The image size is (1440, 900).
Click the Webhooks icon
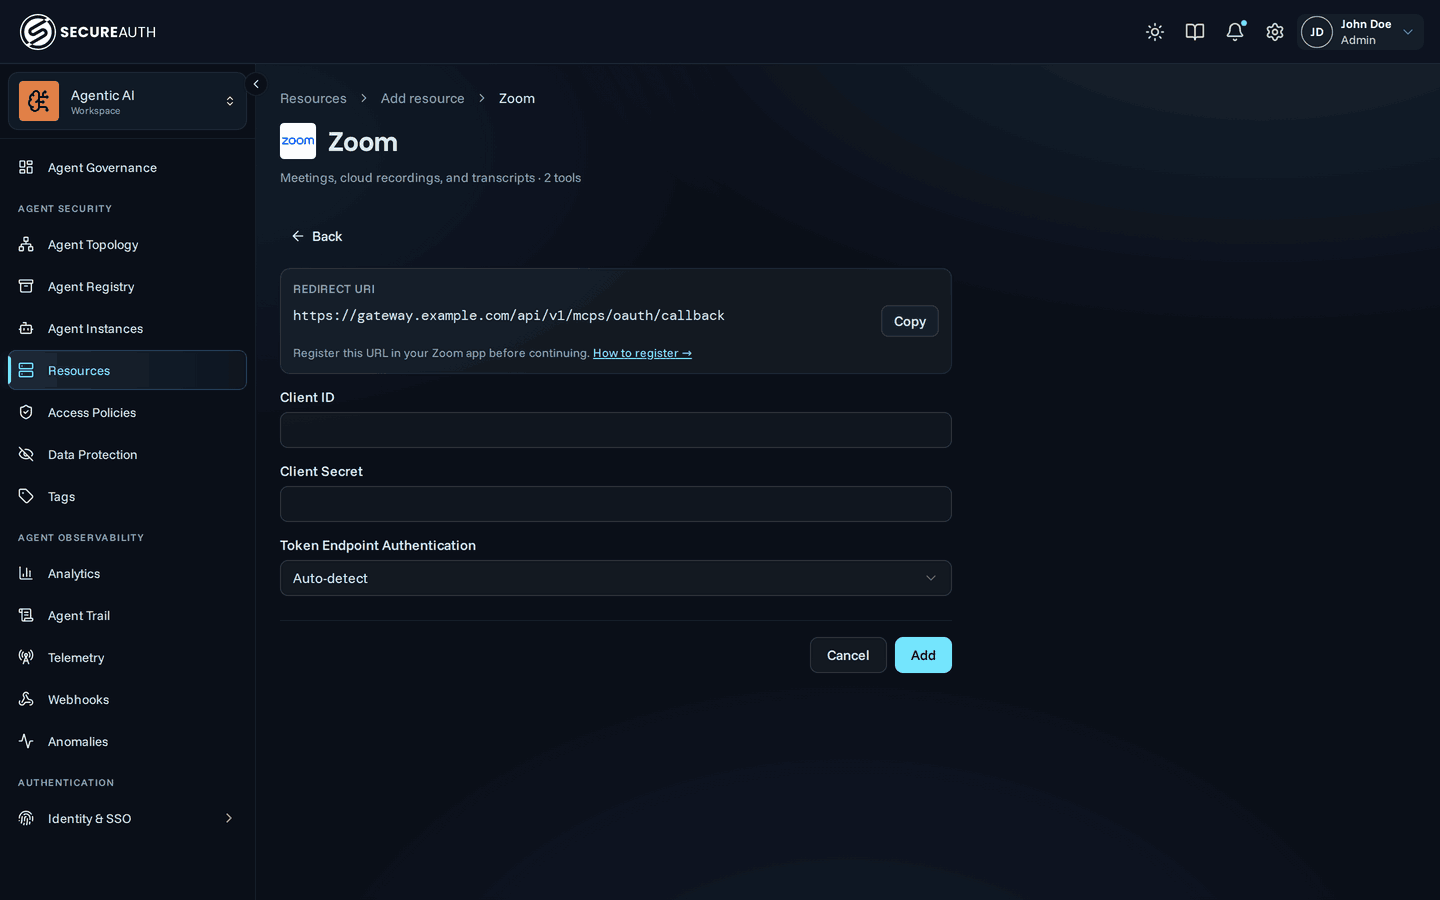[x=26, y=699]
